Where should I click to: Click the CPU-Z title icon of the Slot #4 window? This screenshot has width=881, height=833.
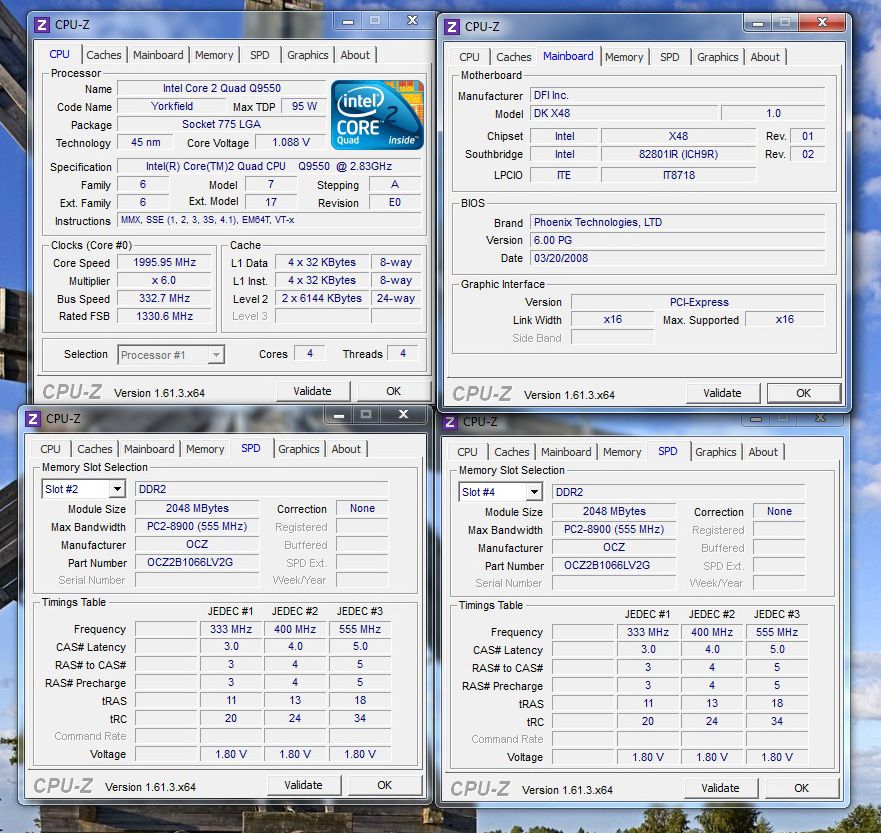pos(450,422)
